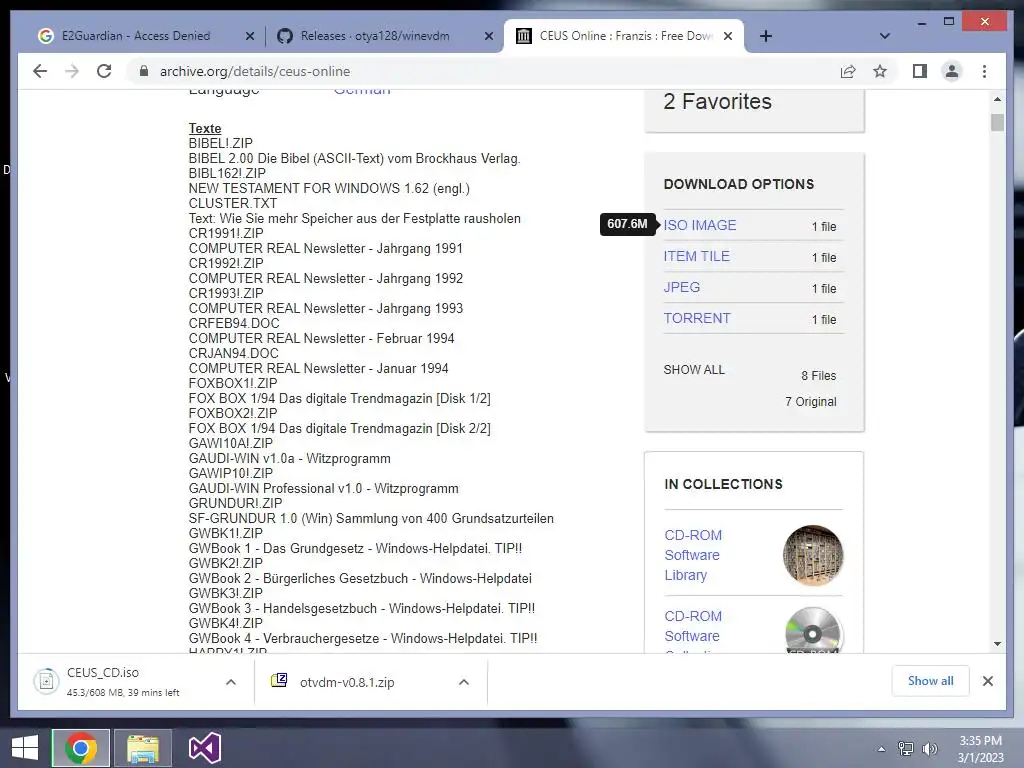The image size is (1024, 768).
Task: Click the Chrome taskbar icon
Action: [80, 748]
